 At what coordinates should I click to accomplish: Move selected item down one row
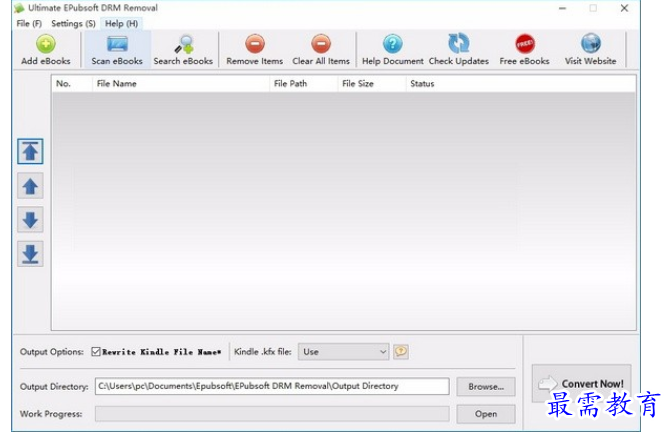click(x=30, y=220)
